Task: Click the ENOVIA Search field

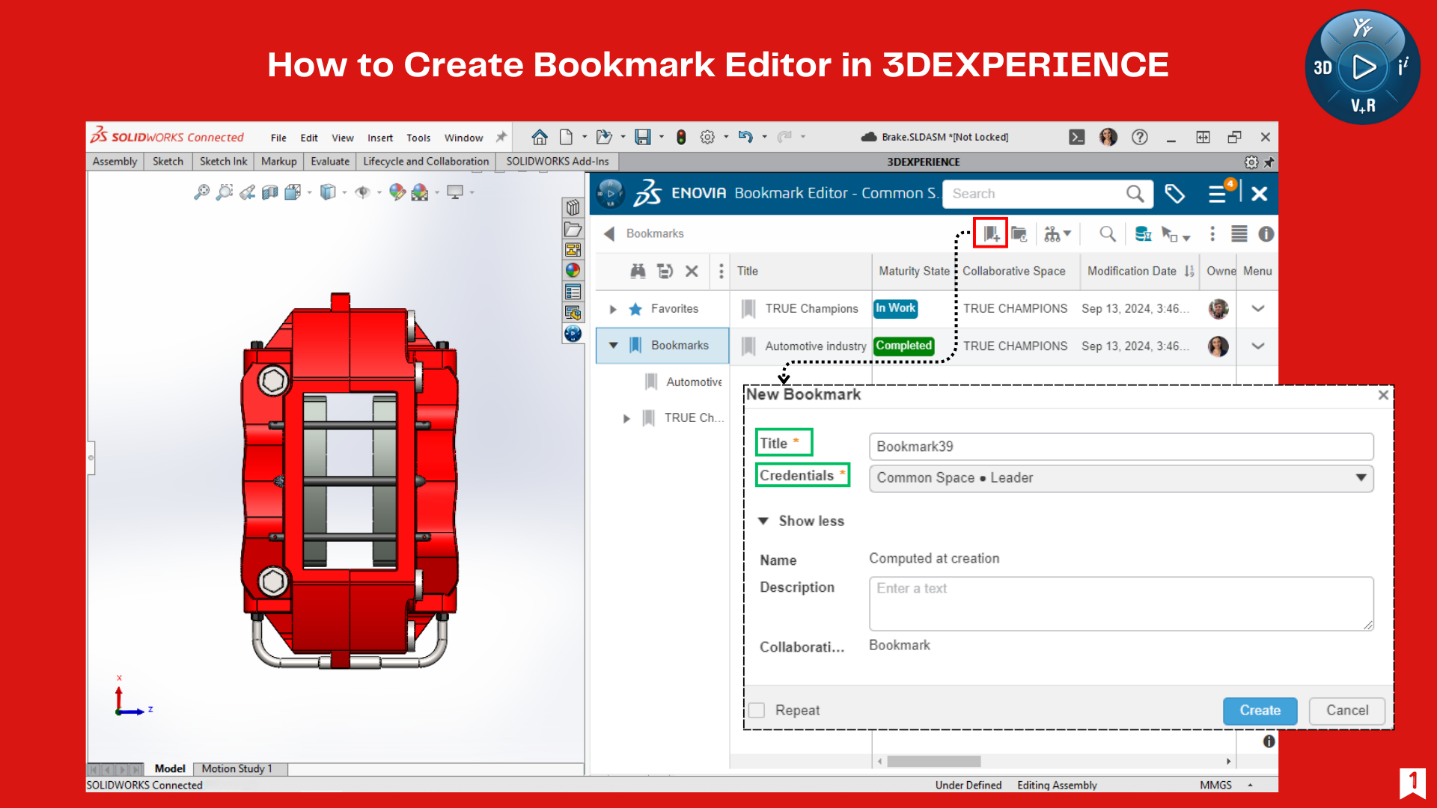Action: [1047, 194]
